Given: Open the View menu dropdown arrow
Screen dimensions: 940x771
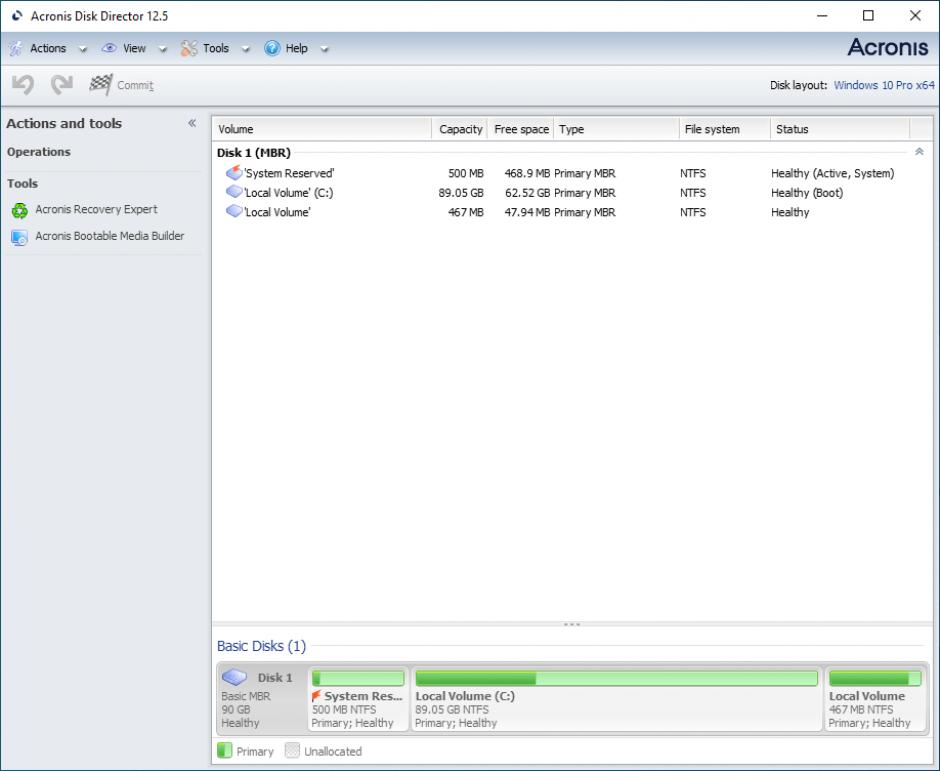Looking at the screenshot, I should (x=162, y=49).
